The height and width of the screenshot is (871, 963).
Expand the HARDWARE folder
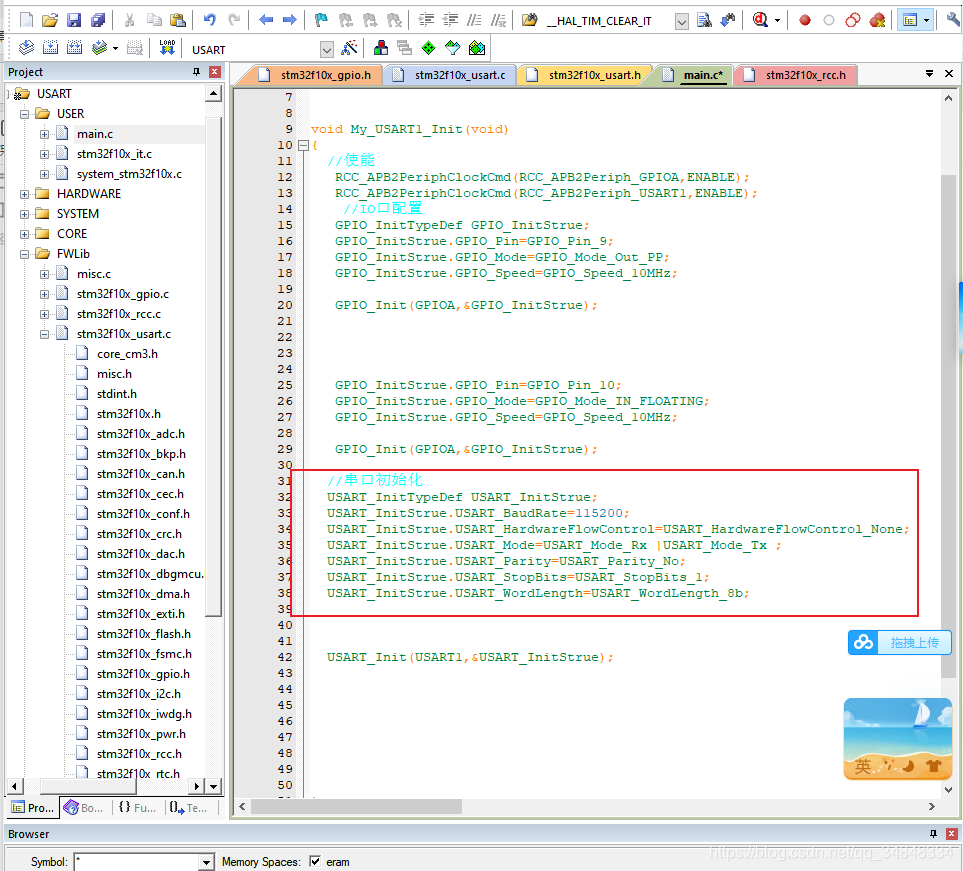[x=25, y=194]
